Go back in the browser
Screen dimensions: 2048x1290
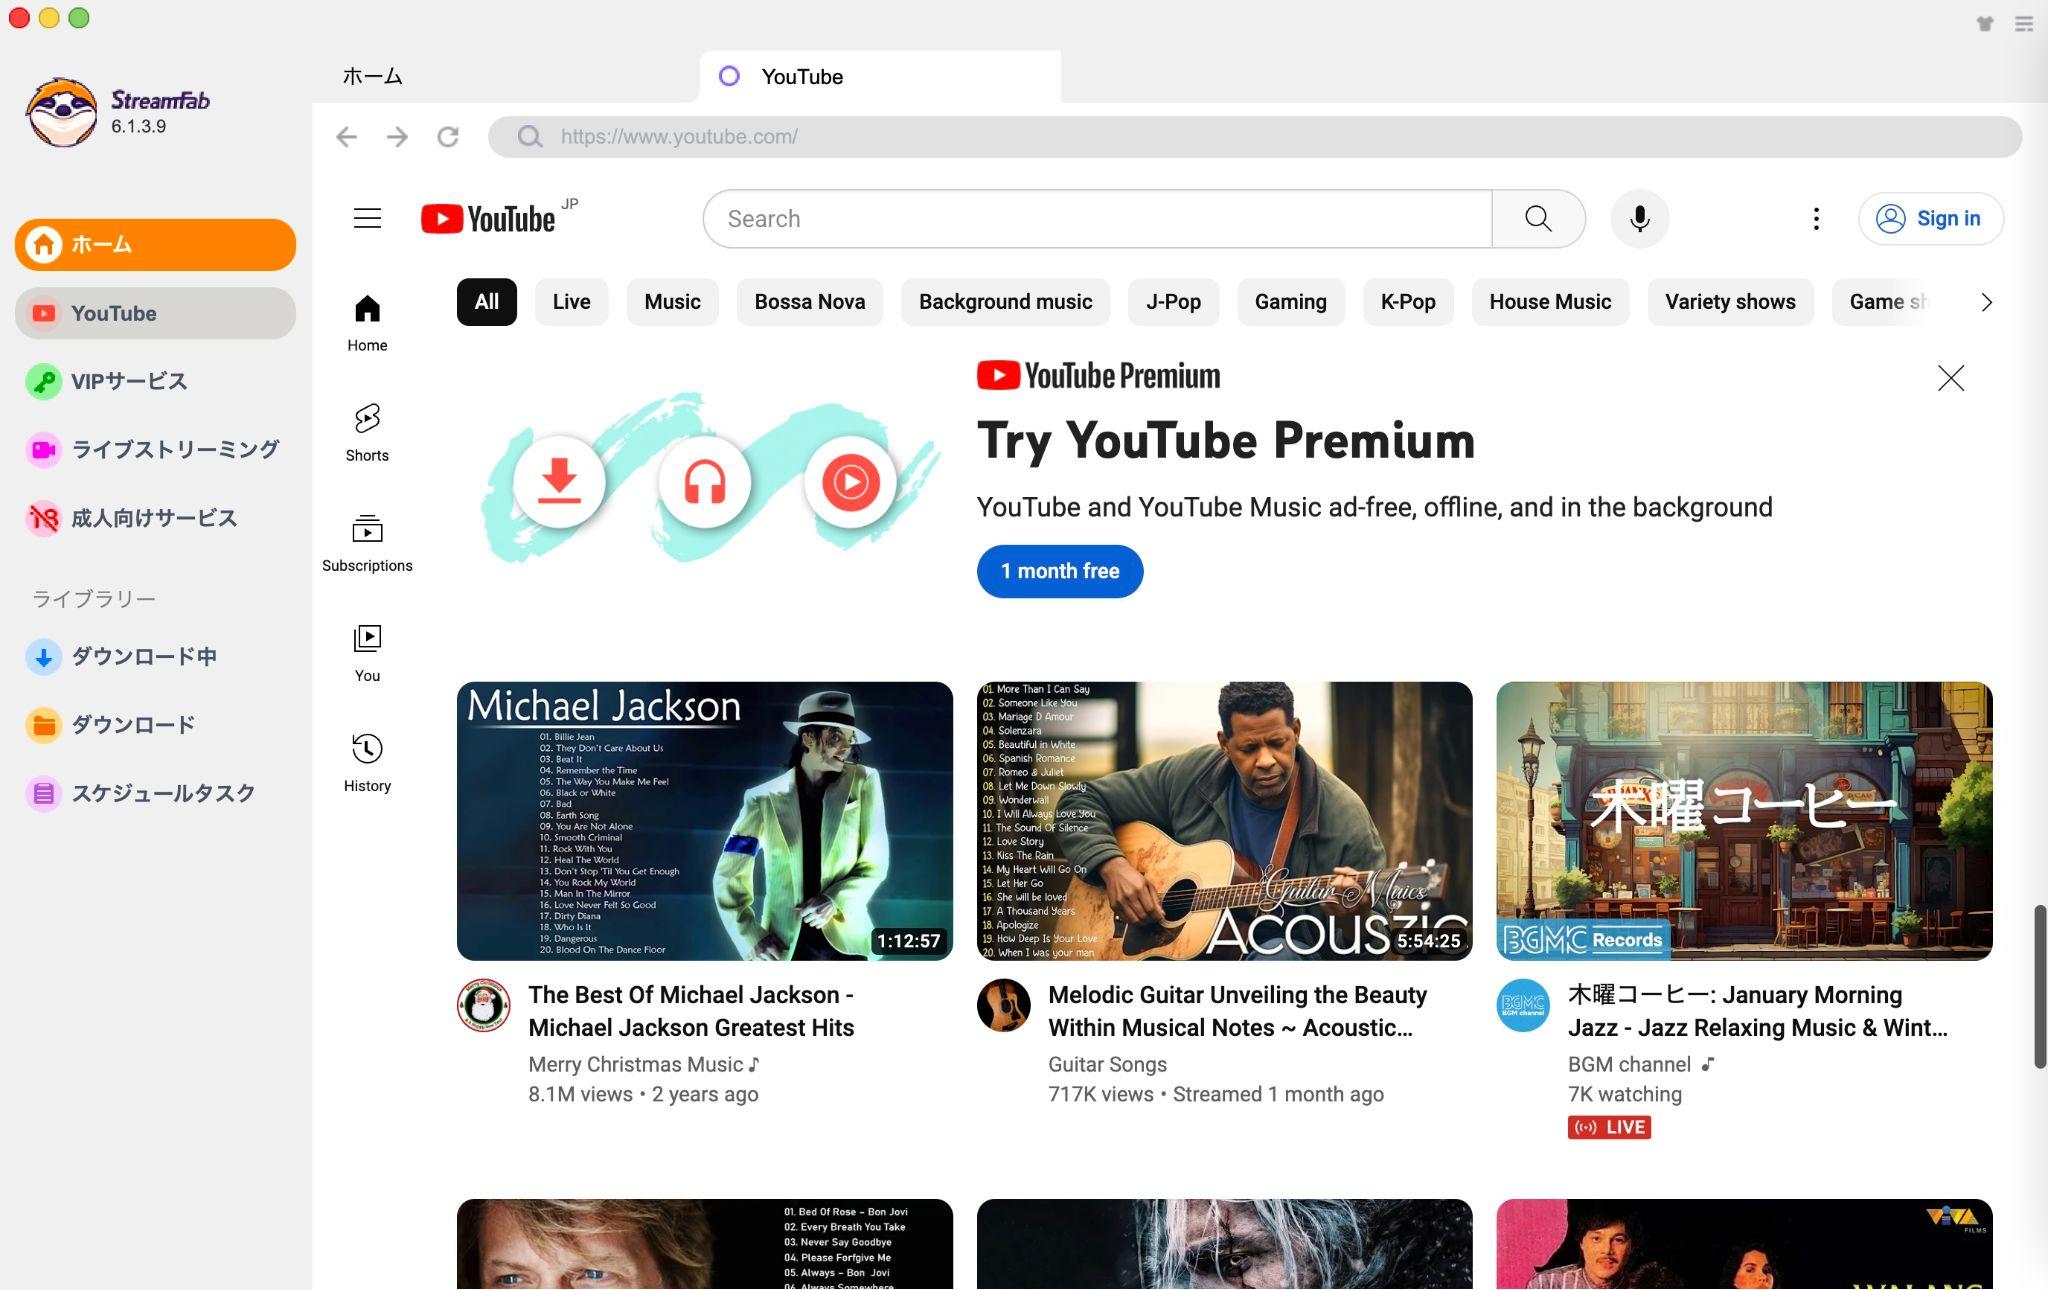(347, 137)
